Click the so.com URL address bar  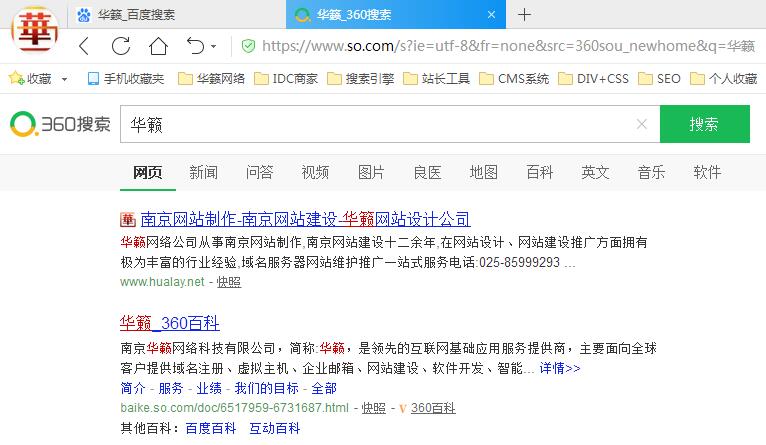click(508, 46)
